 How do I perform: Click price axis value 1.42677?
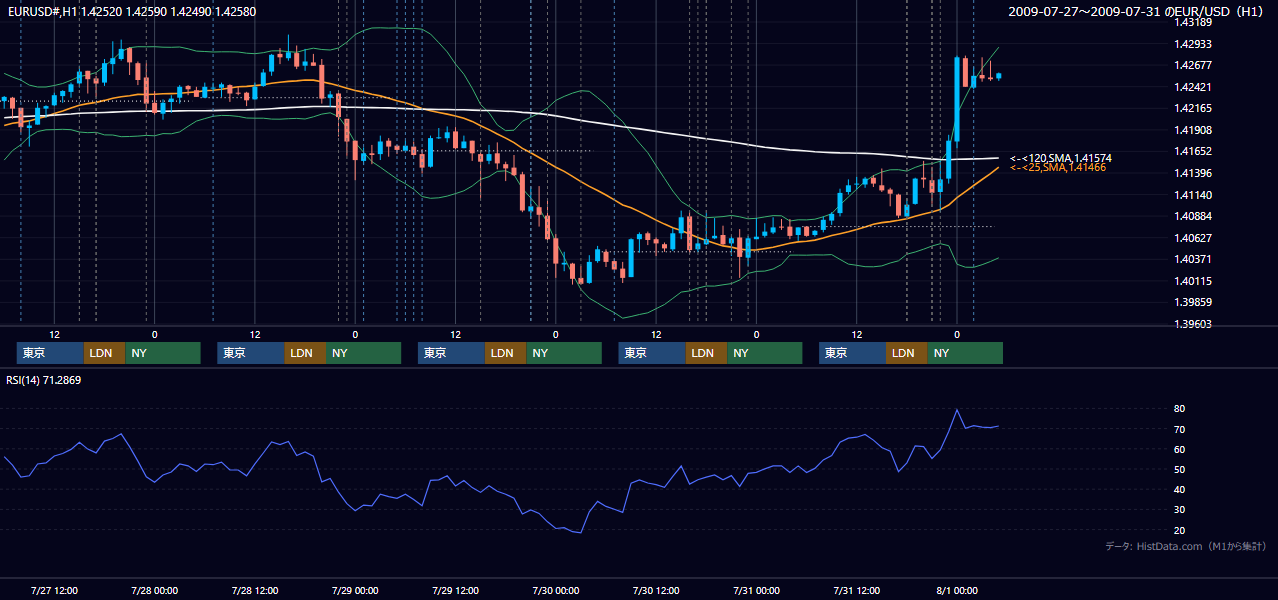click(1193, 65)
